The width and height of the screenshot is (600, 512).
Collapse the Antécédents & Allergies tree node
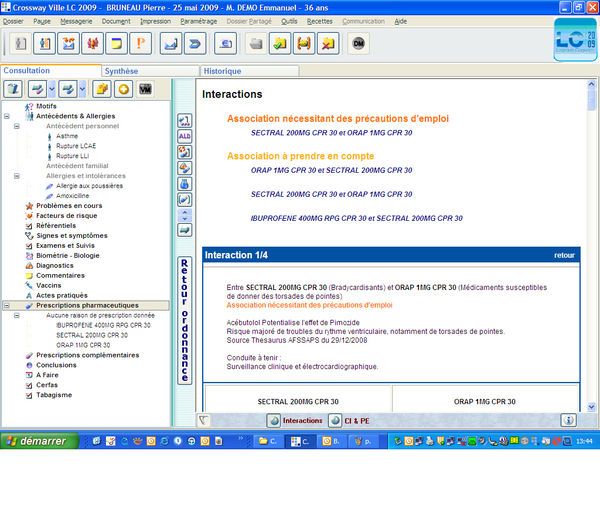tap(7, 116)
